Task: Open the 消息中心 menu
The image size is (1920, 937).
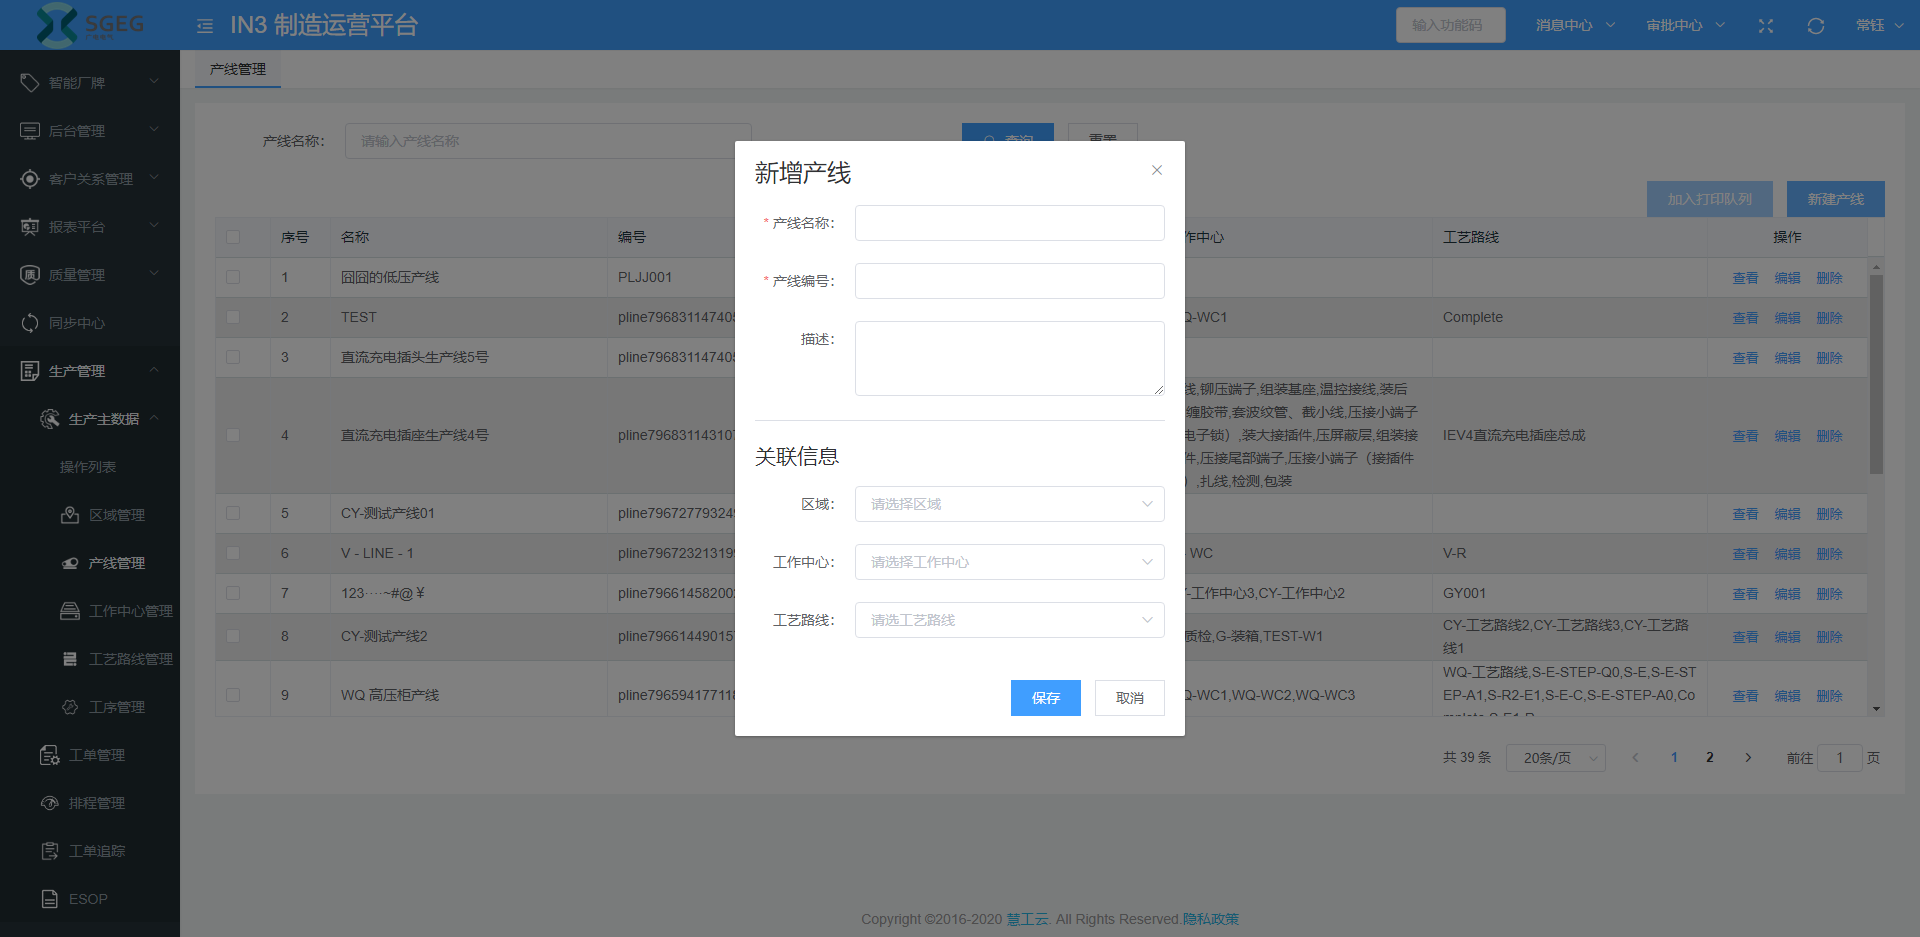Action: coord(1574,26)
